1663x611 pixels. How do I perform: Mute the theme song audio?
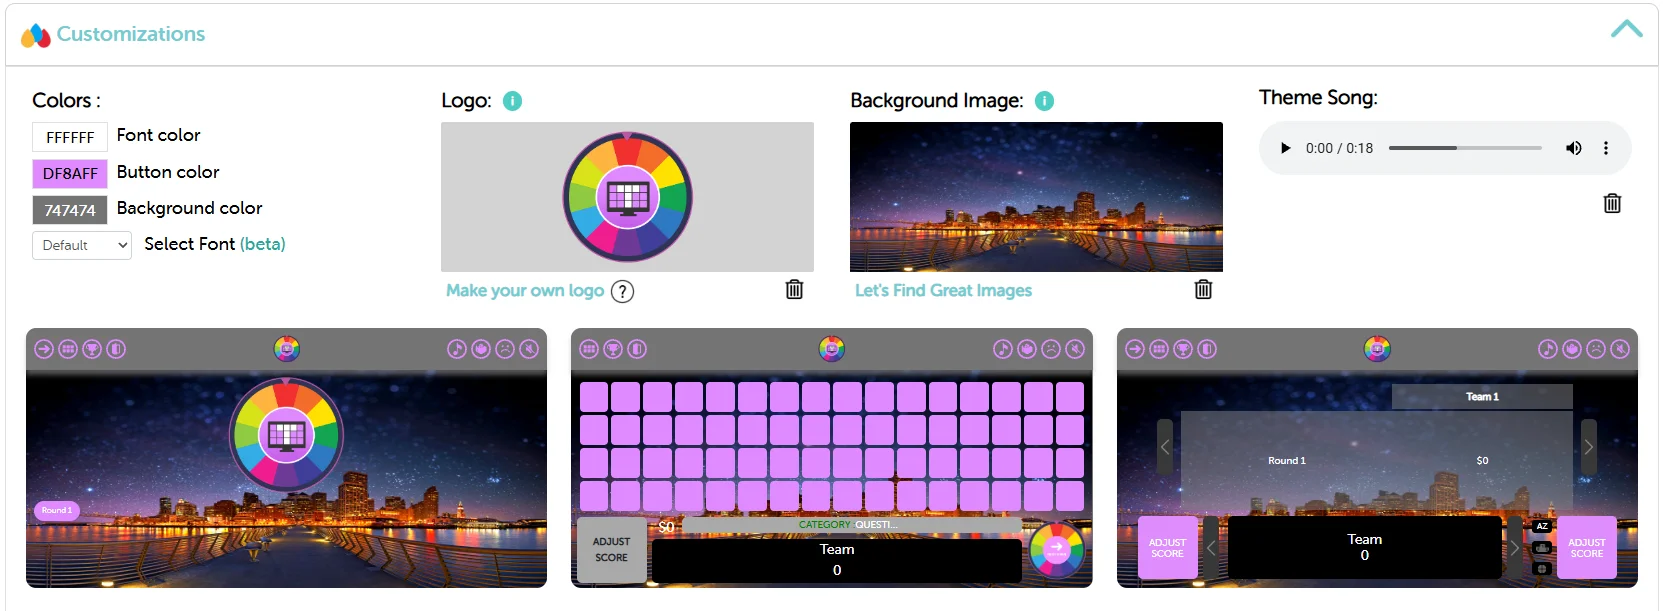click(x=1573, y=148)
